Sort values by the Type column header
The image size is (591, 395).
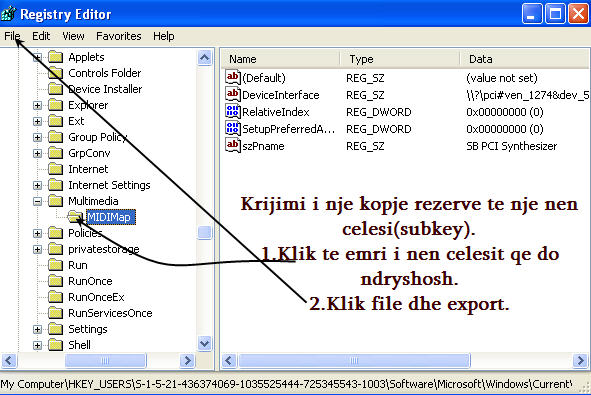pyautogui.click(x=400, y=59)
